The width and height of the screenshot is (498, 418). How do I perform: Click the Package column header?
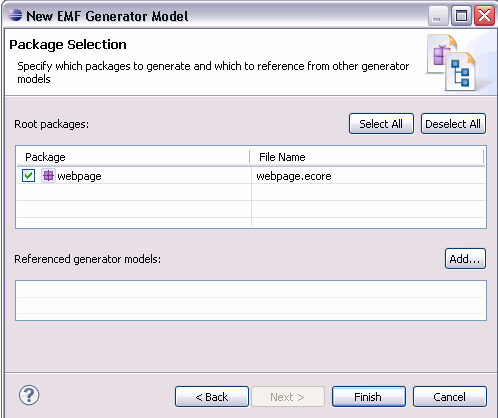(x=133, y=157)
